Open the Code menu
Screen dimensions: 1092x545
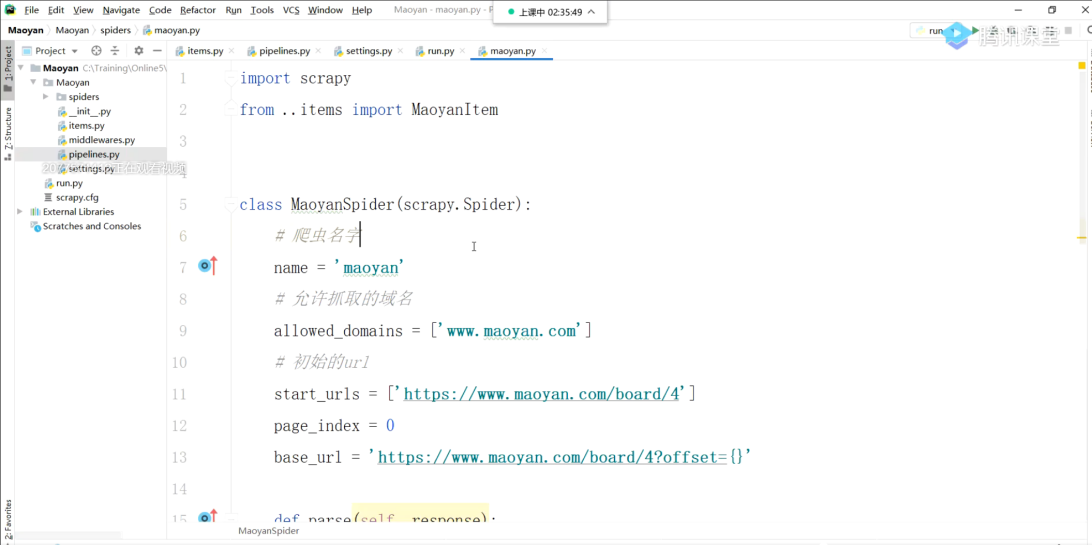click(160, 10)
